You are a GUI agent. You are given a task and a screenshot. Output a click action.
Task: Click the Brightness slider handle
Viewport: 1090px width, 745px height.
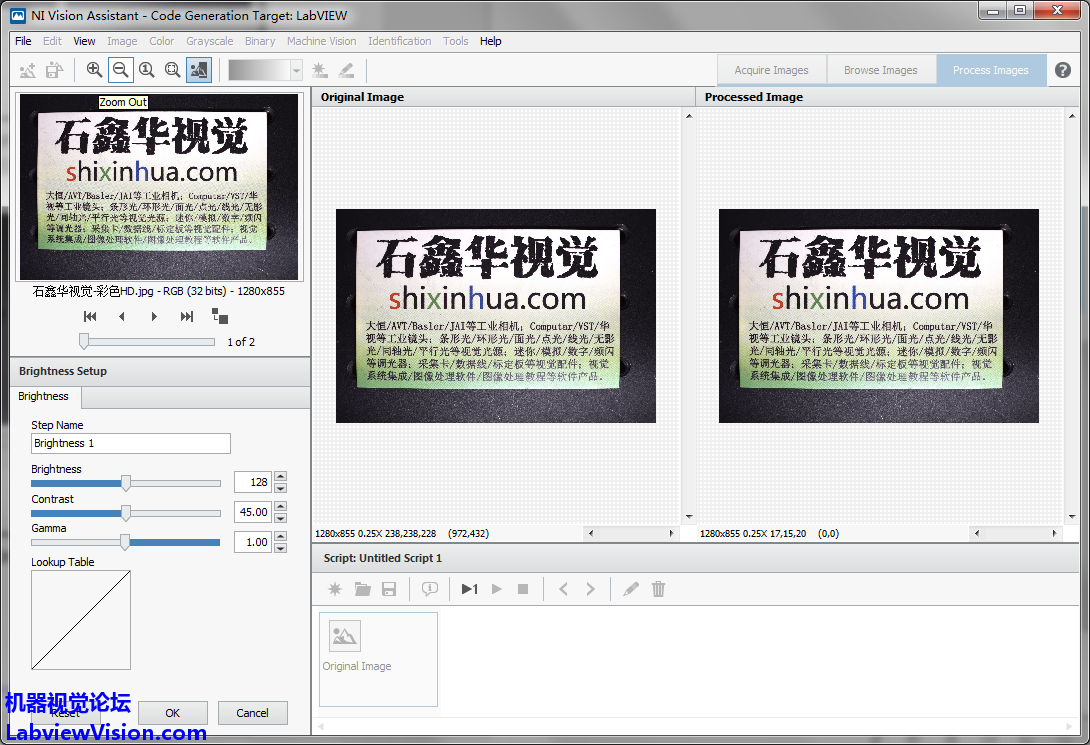coord(126,483)
